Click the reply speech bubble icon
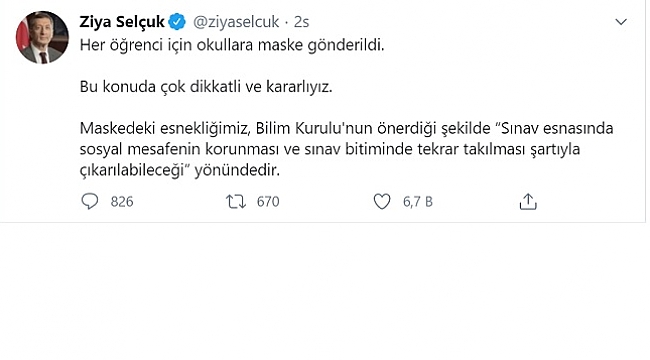 pyautogui.click(x=90, y=202)
